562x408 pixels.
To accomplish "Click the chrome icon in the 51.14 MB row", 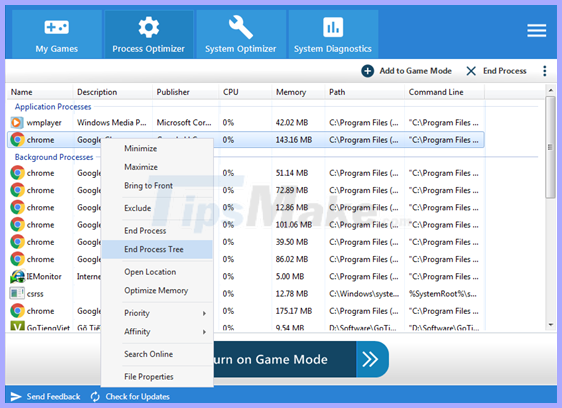I will [x=17, y=173].
